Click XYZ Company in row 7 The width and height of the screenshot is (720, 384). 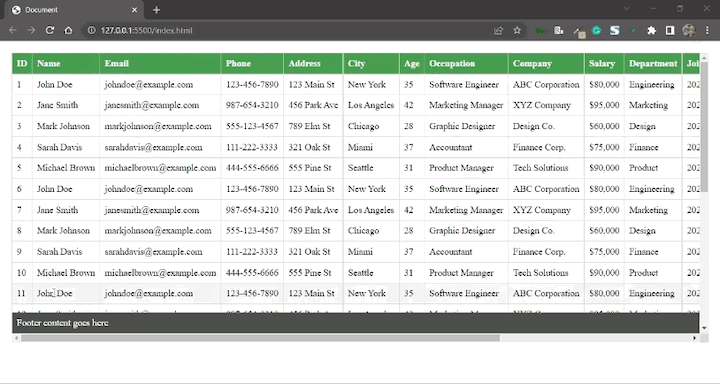[542, 210]
